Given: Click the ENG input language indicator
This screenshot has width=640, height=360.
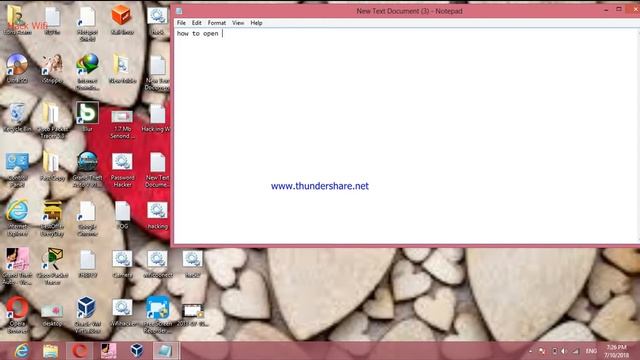Looking at the screenshot, I should [x=591, y=351].
